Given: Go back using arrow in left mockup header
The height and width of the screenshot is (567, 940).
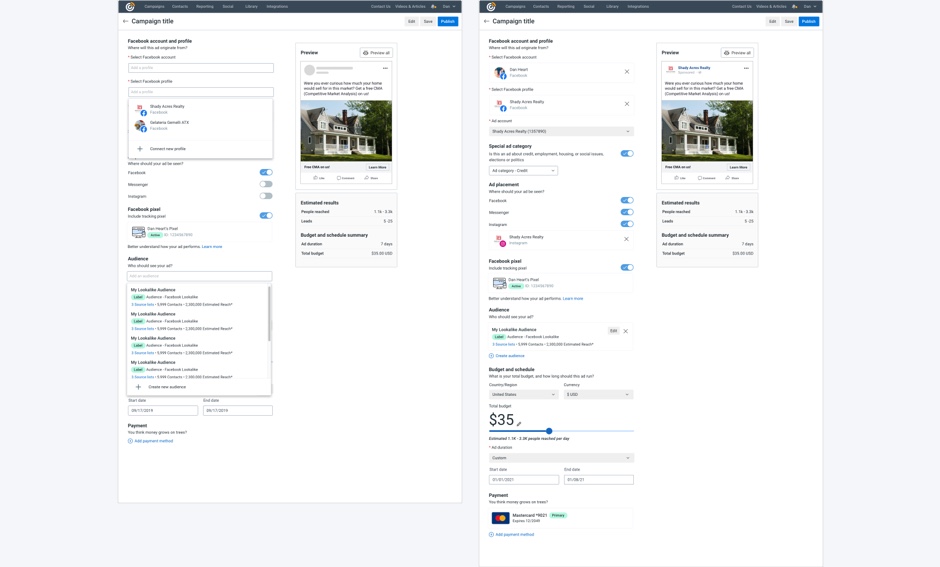Looking at the screenshot, I should (x=125, y=21).
